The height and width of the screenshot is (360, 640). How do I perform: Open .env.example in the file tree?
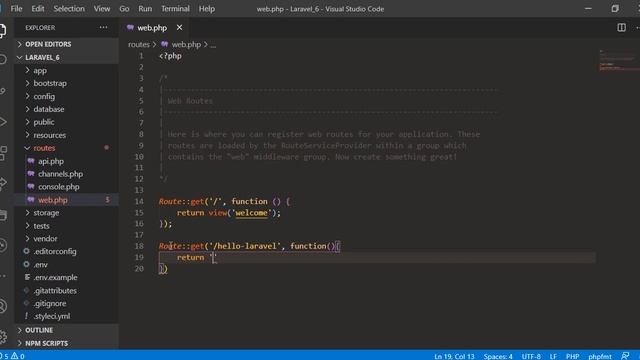pyautogui.click(x=67, y=277)
